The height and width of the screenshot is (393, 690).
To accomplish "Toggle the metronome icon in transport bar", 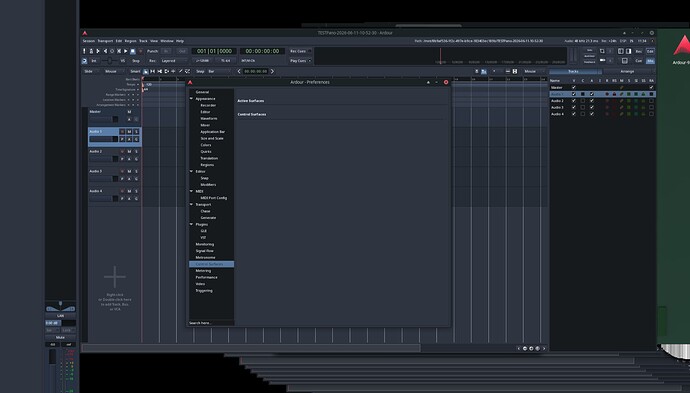I will coord(91,51).
